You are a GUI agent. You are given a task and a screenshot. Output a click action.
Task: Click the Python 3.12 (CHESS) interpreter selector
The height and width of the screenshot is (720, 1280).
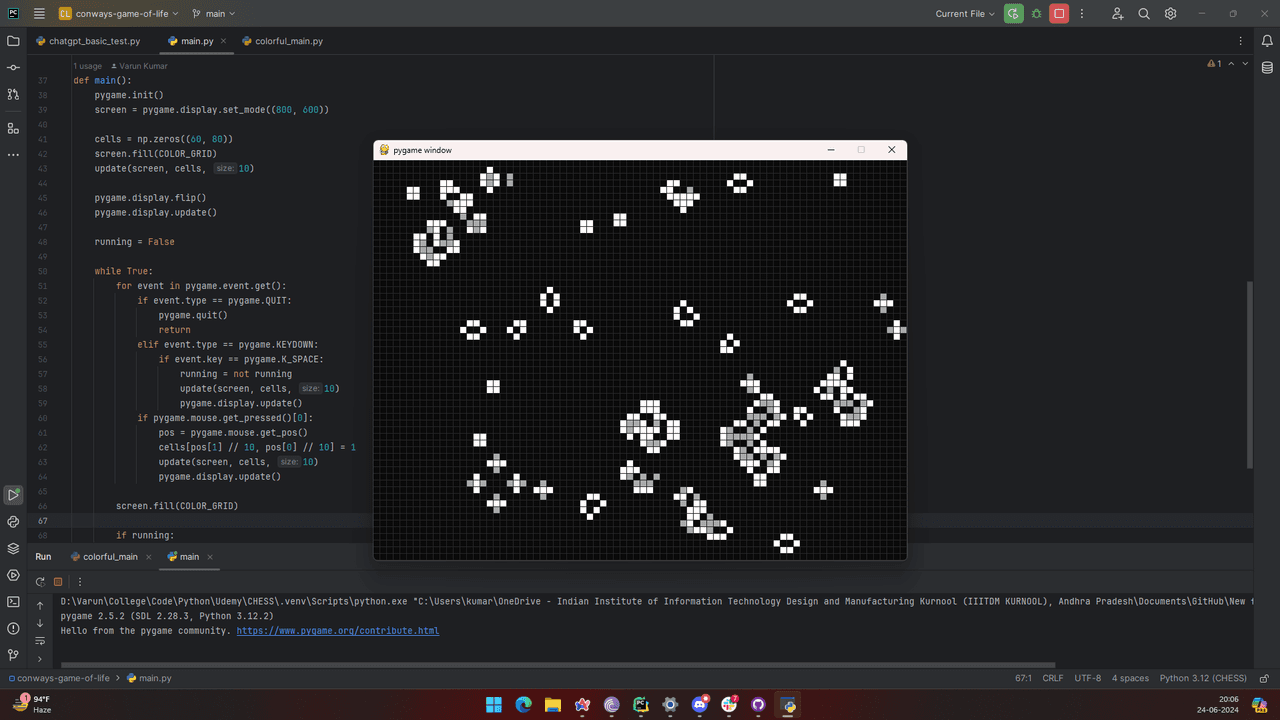pos(1203,678)
